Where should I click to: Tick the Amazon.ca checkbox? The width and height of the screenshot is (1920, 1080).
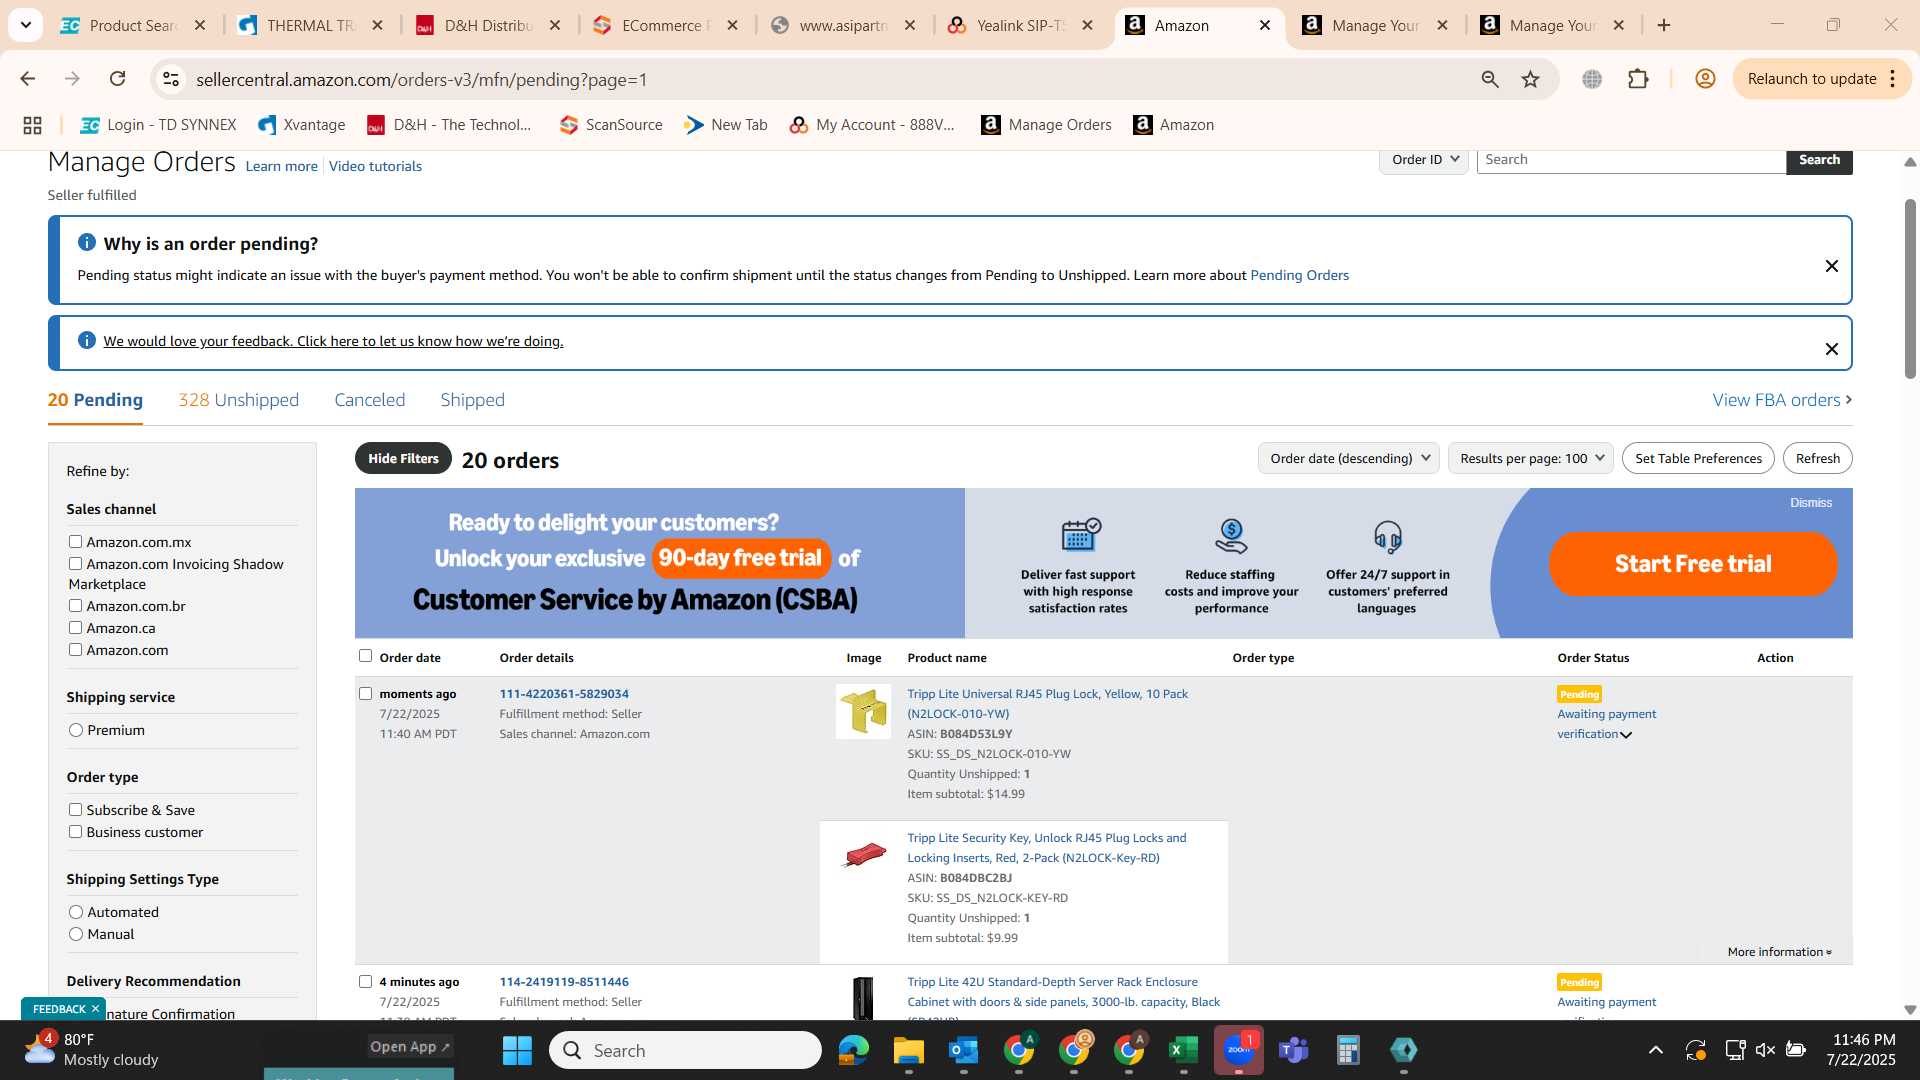[75, 628]
